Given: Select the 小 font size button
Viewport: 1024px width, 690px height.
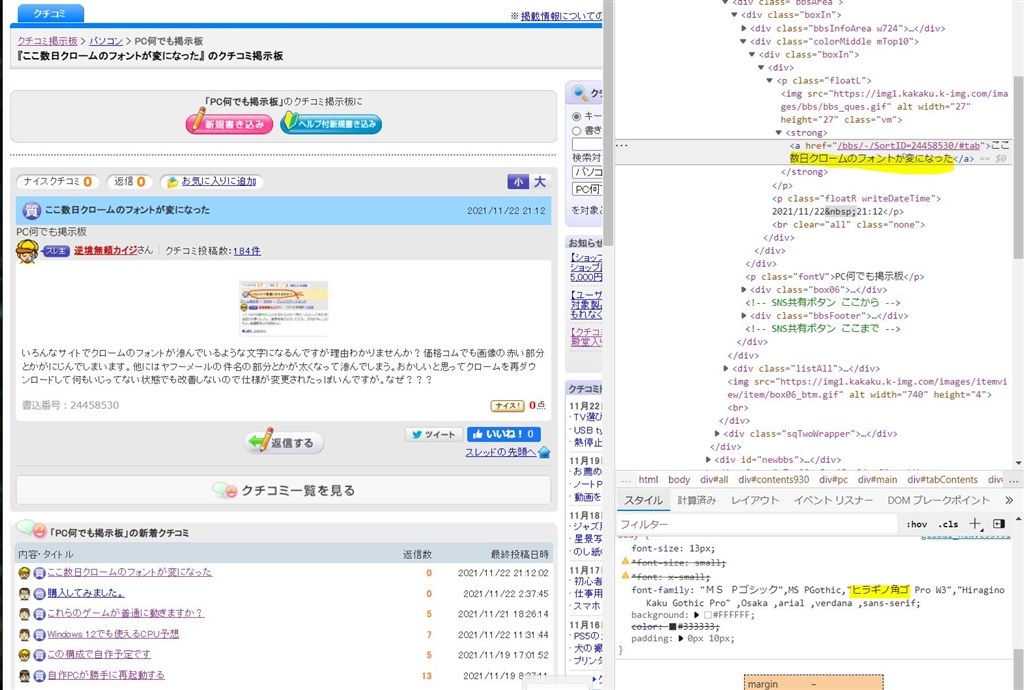Looking at the screenshot, I should click(518, 182).
